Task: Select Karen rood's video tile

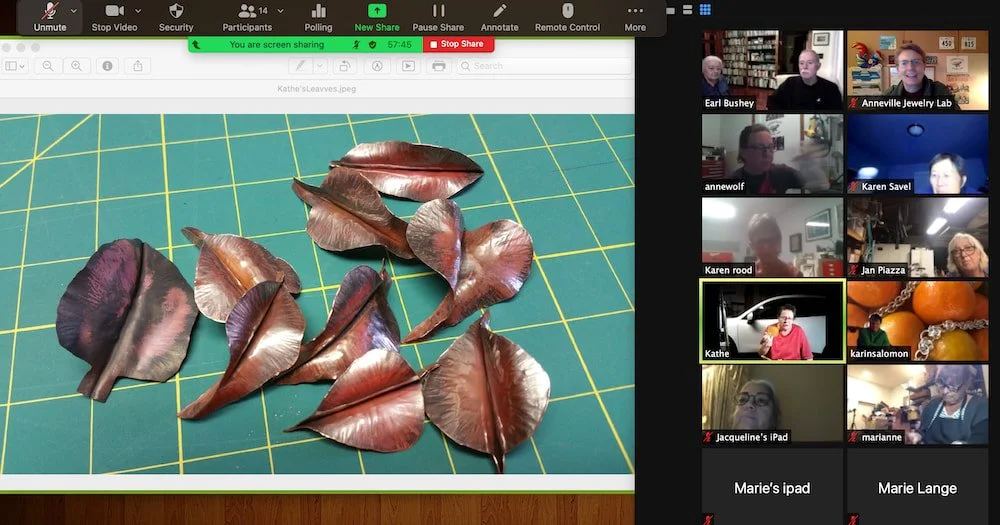Action: click(772, 237)
